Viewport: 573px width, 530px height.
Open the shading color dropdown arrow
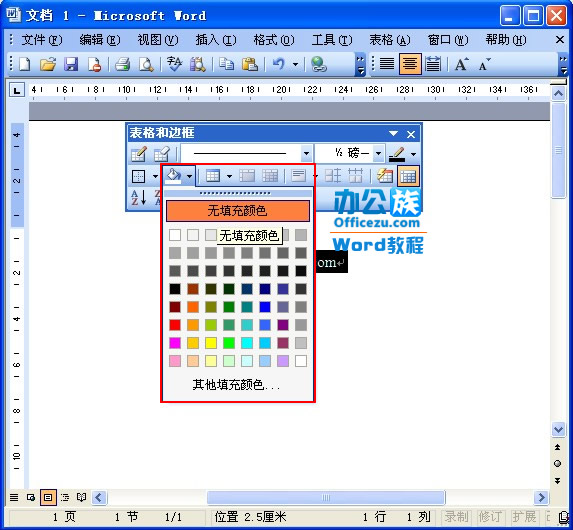coord(189,176)
